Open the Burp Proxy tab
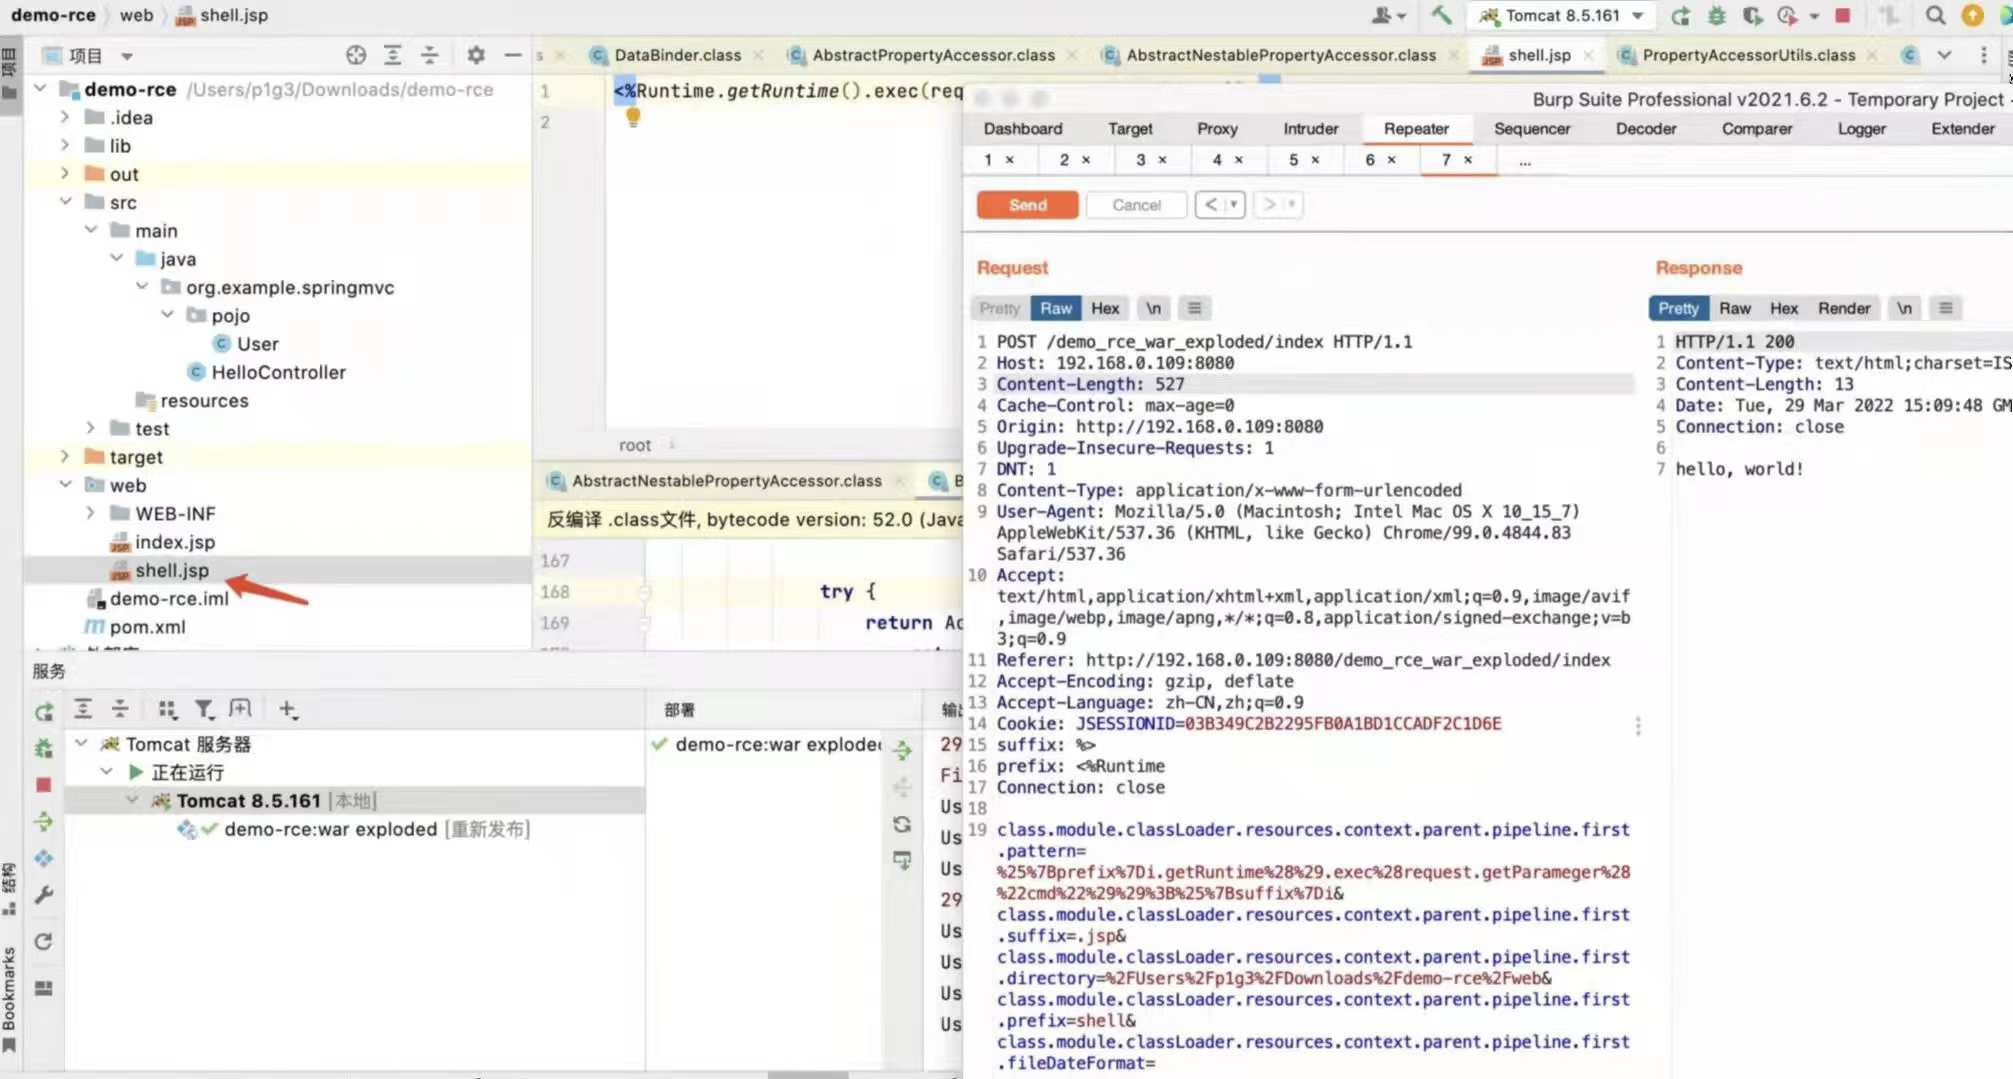Screen dimensions: 2013x1079 point(1217,128)
